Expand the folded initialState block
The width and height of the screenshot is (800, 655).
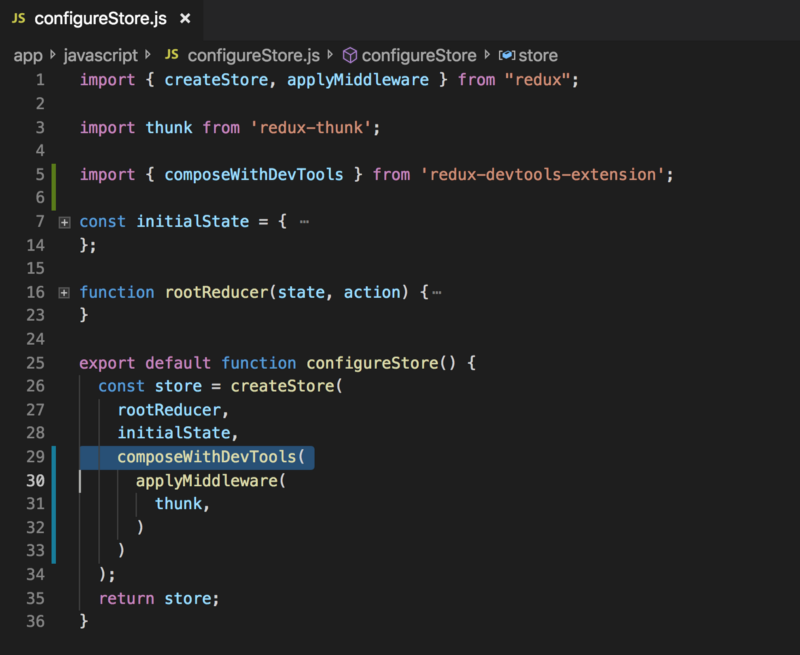pyautogui.click(x=64, y=222)
